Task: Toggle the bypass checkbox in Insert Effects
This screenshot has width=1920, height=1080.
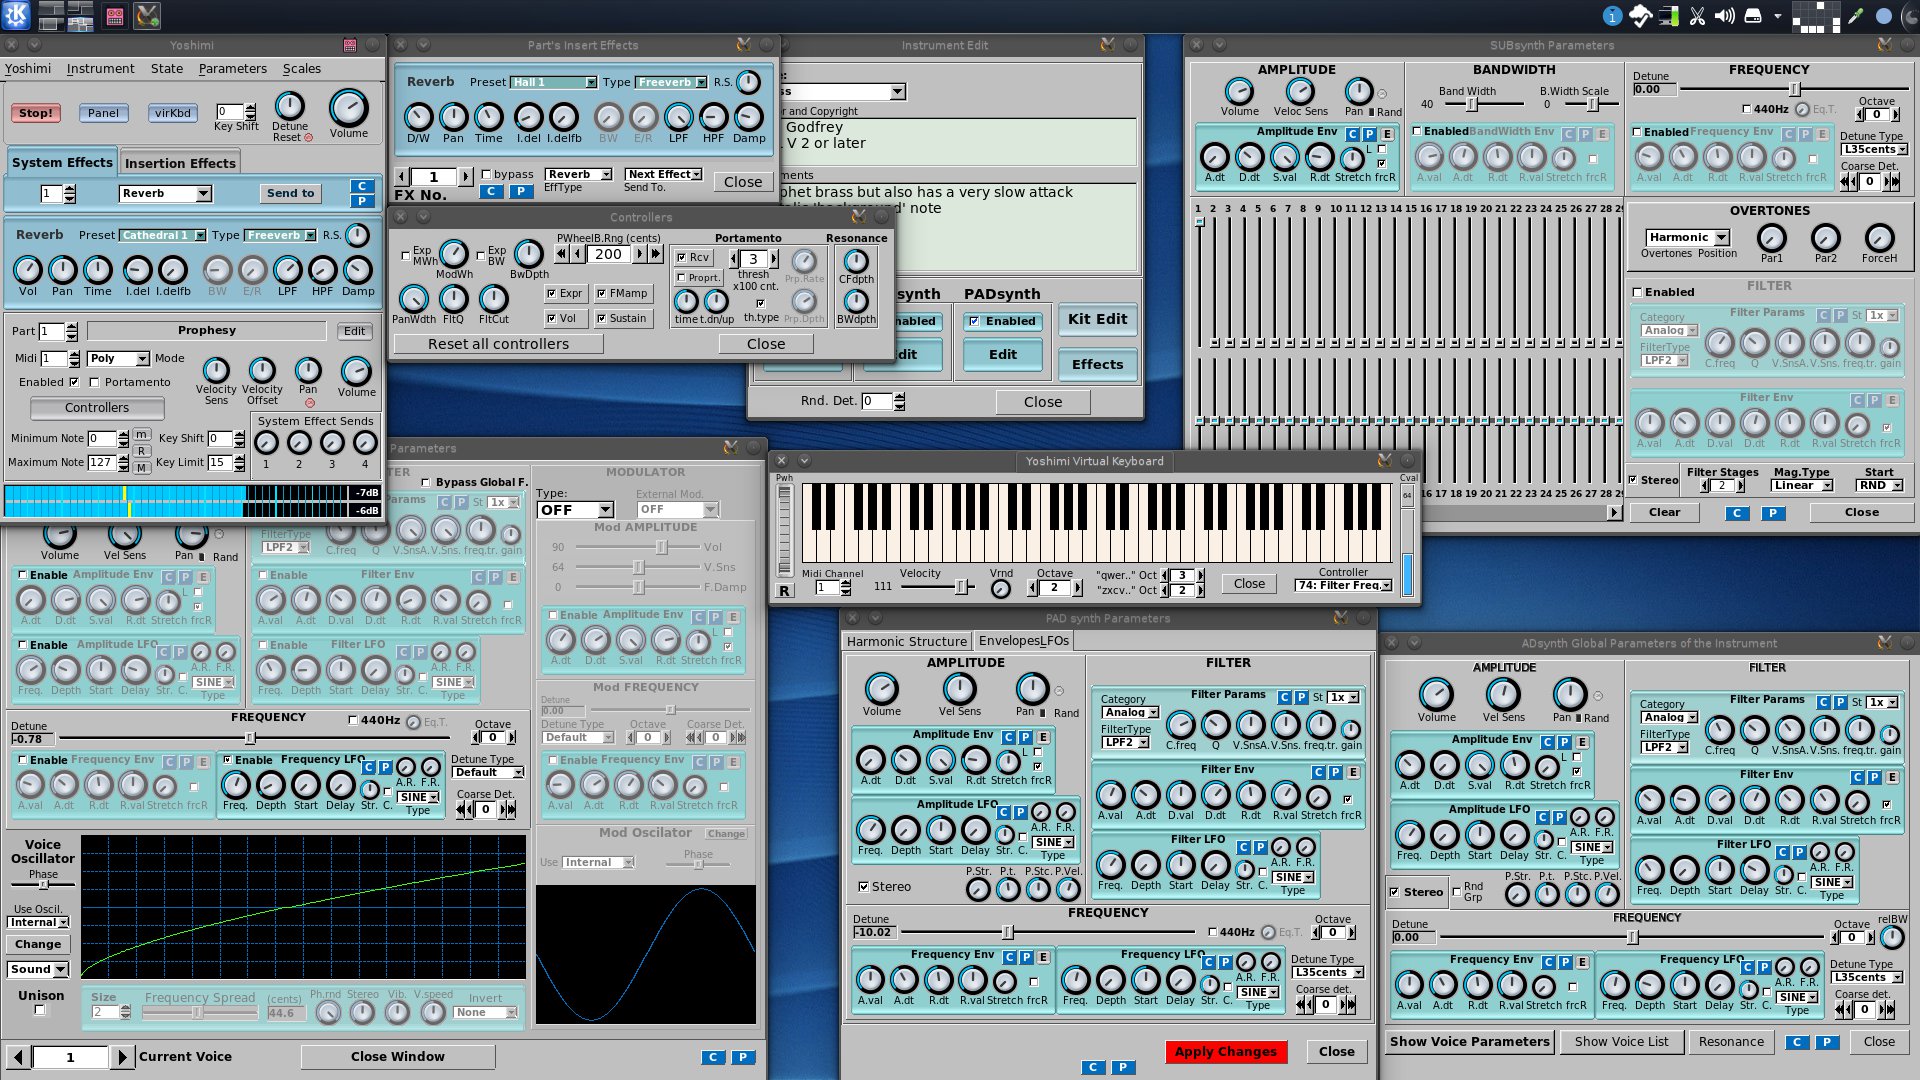Action: 487,174
